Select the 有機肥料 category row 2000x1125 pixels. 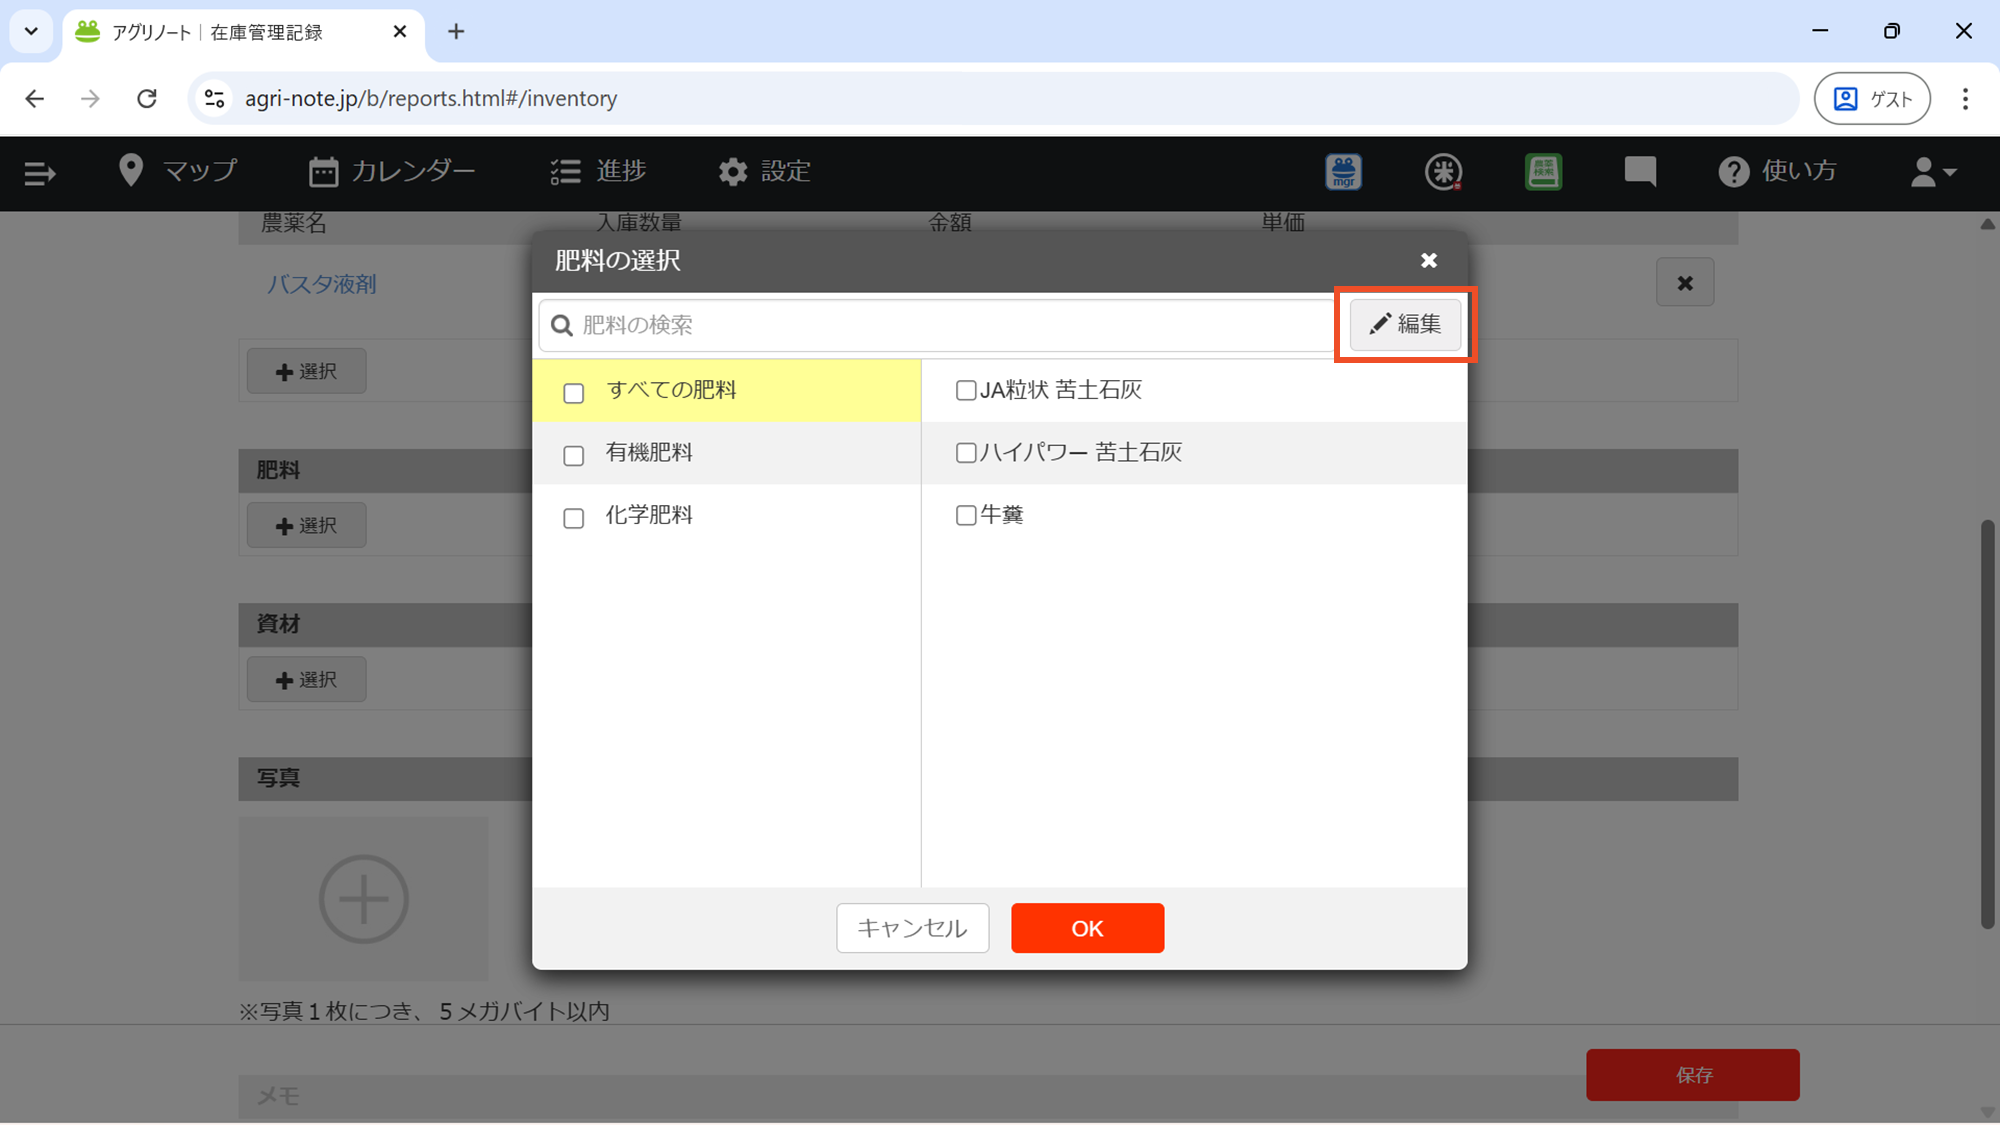pyautogui.click(x=726, y=453)
